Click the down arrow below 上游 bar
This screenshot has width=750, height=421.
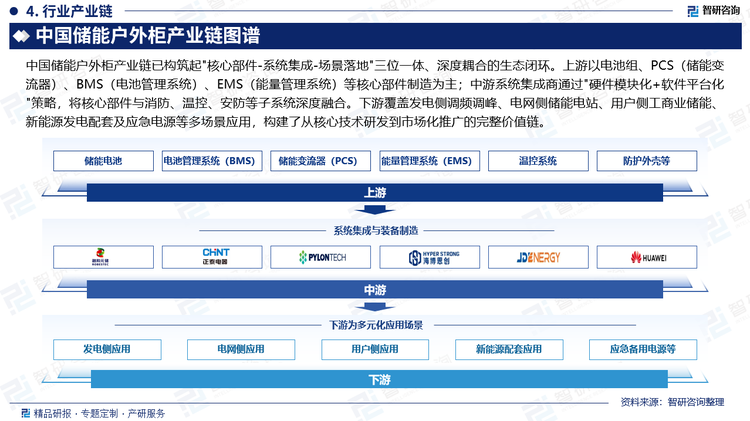[x=375, y=210]
